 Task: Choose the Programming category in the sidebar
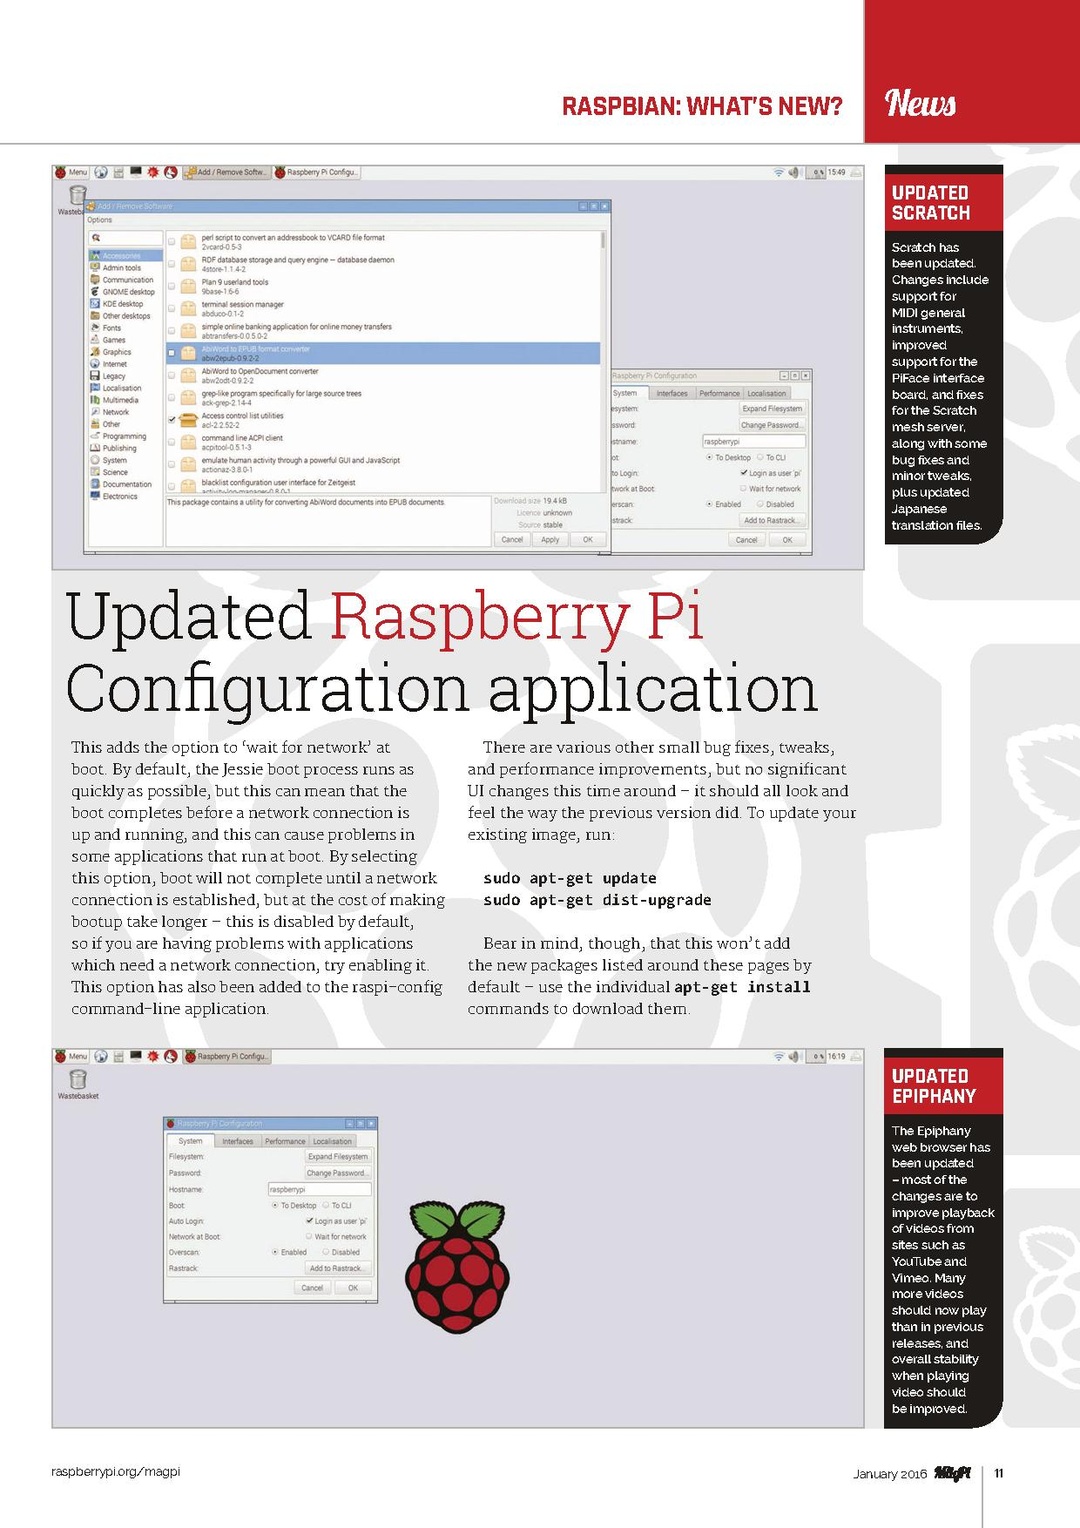coord(123,436)
